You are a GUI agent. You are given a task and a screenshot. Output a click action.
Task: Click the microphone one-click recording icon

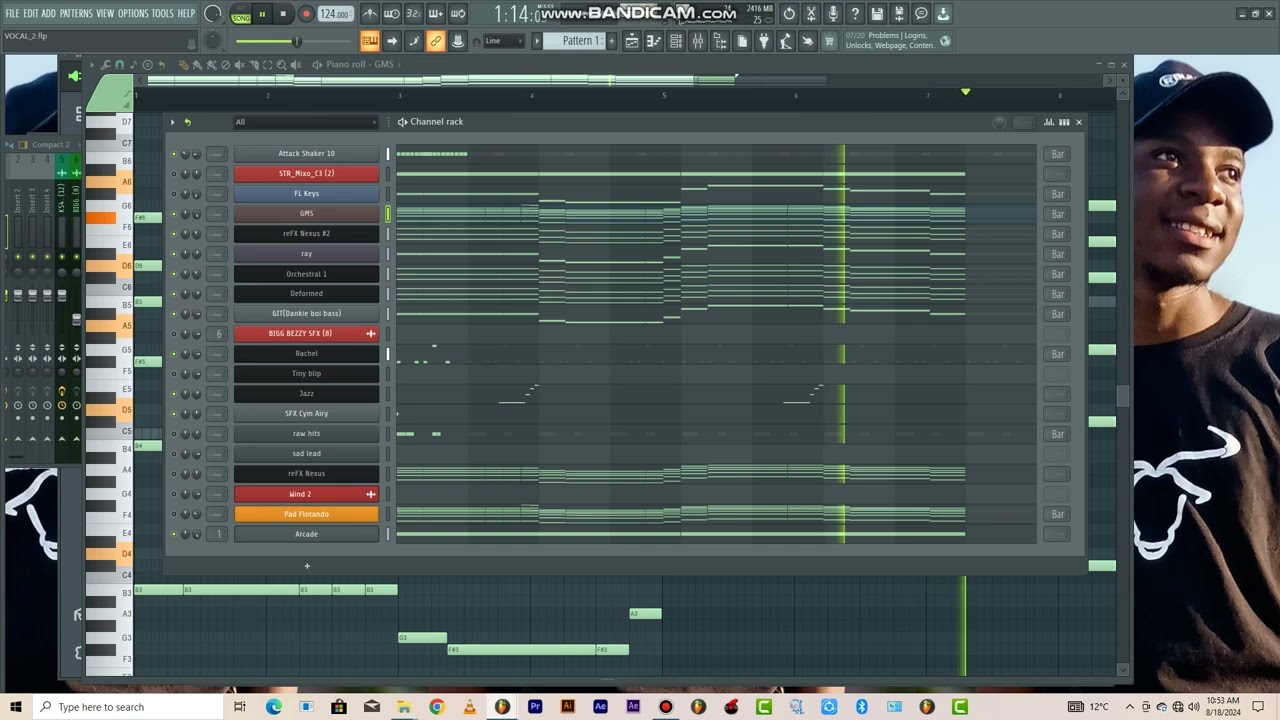click(x=833, y=14)
